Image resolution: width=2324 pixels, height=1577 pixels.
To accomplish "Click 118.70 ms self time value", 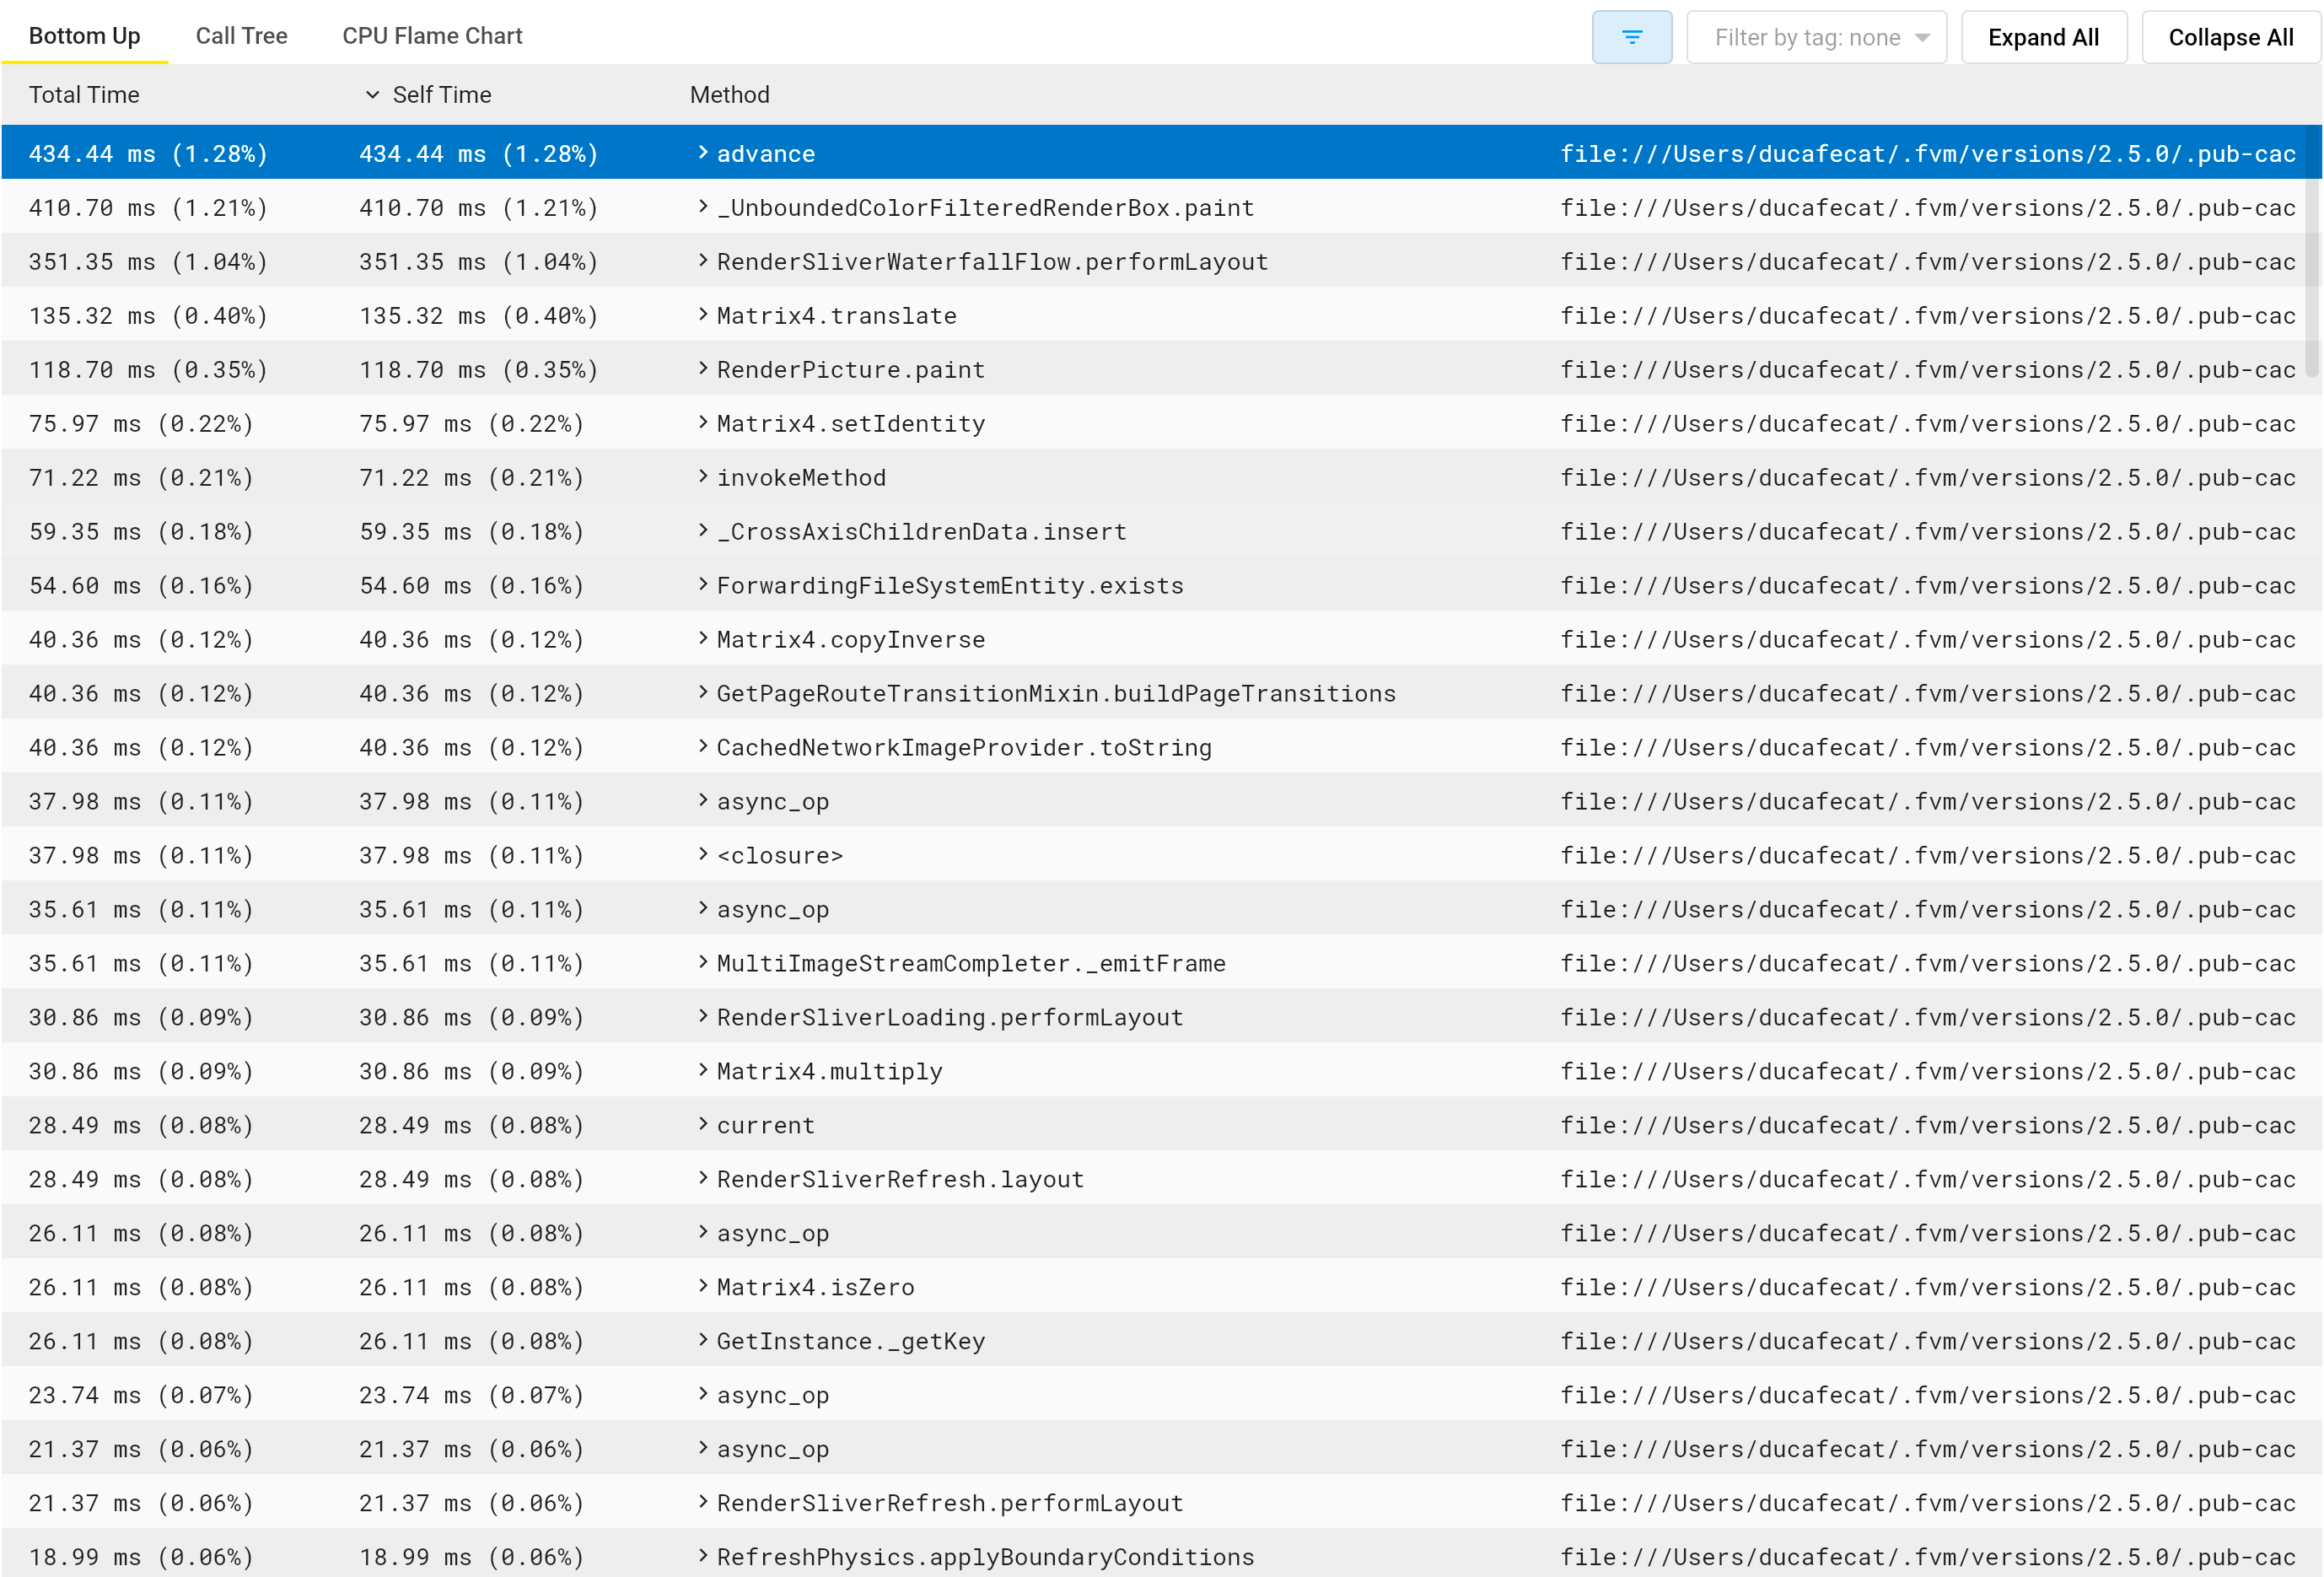I will pyautogui.click(x=479, y=370).
